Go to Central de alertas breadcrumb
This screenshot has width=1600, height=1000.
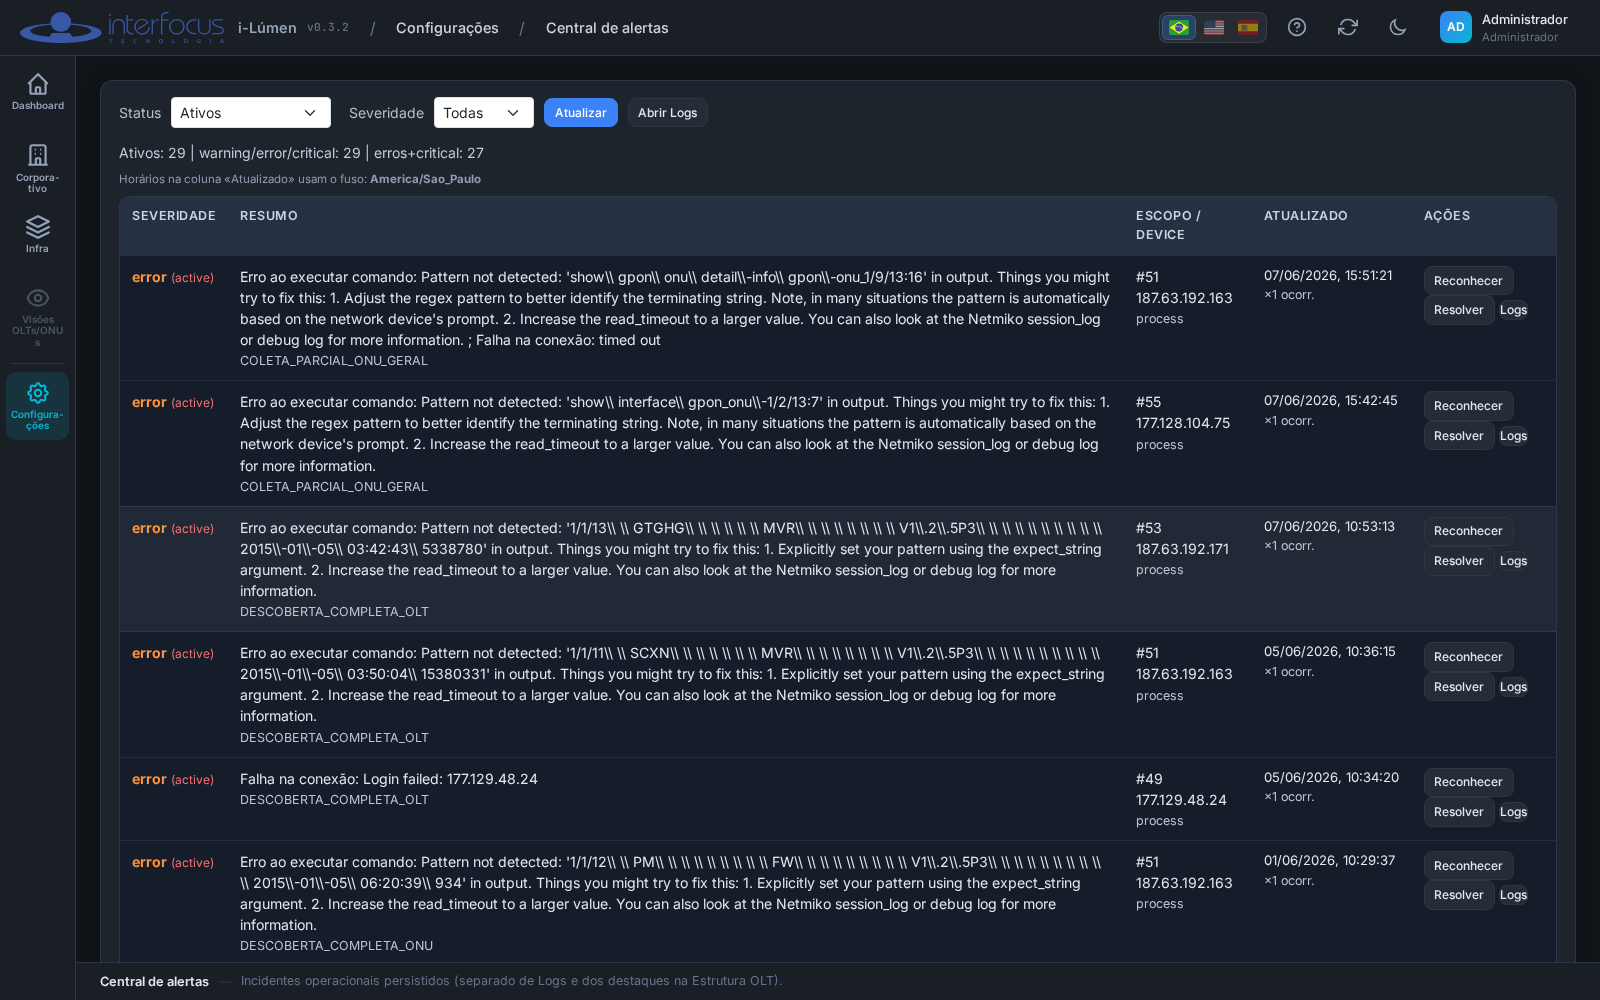[607, 28]
